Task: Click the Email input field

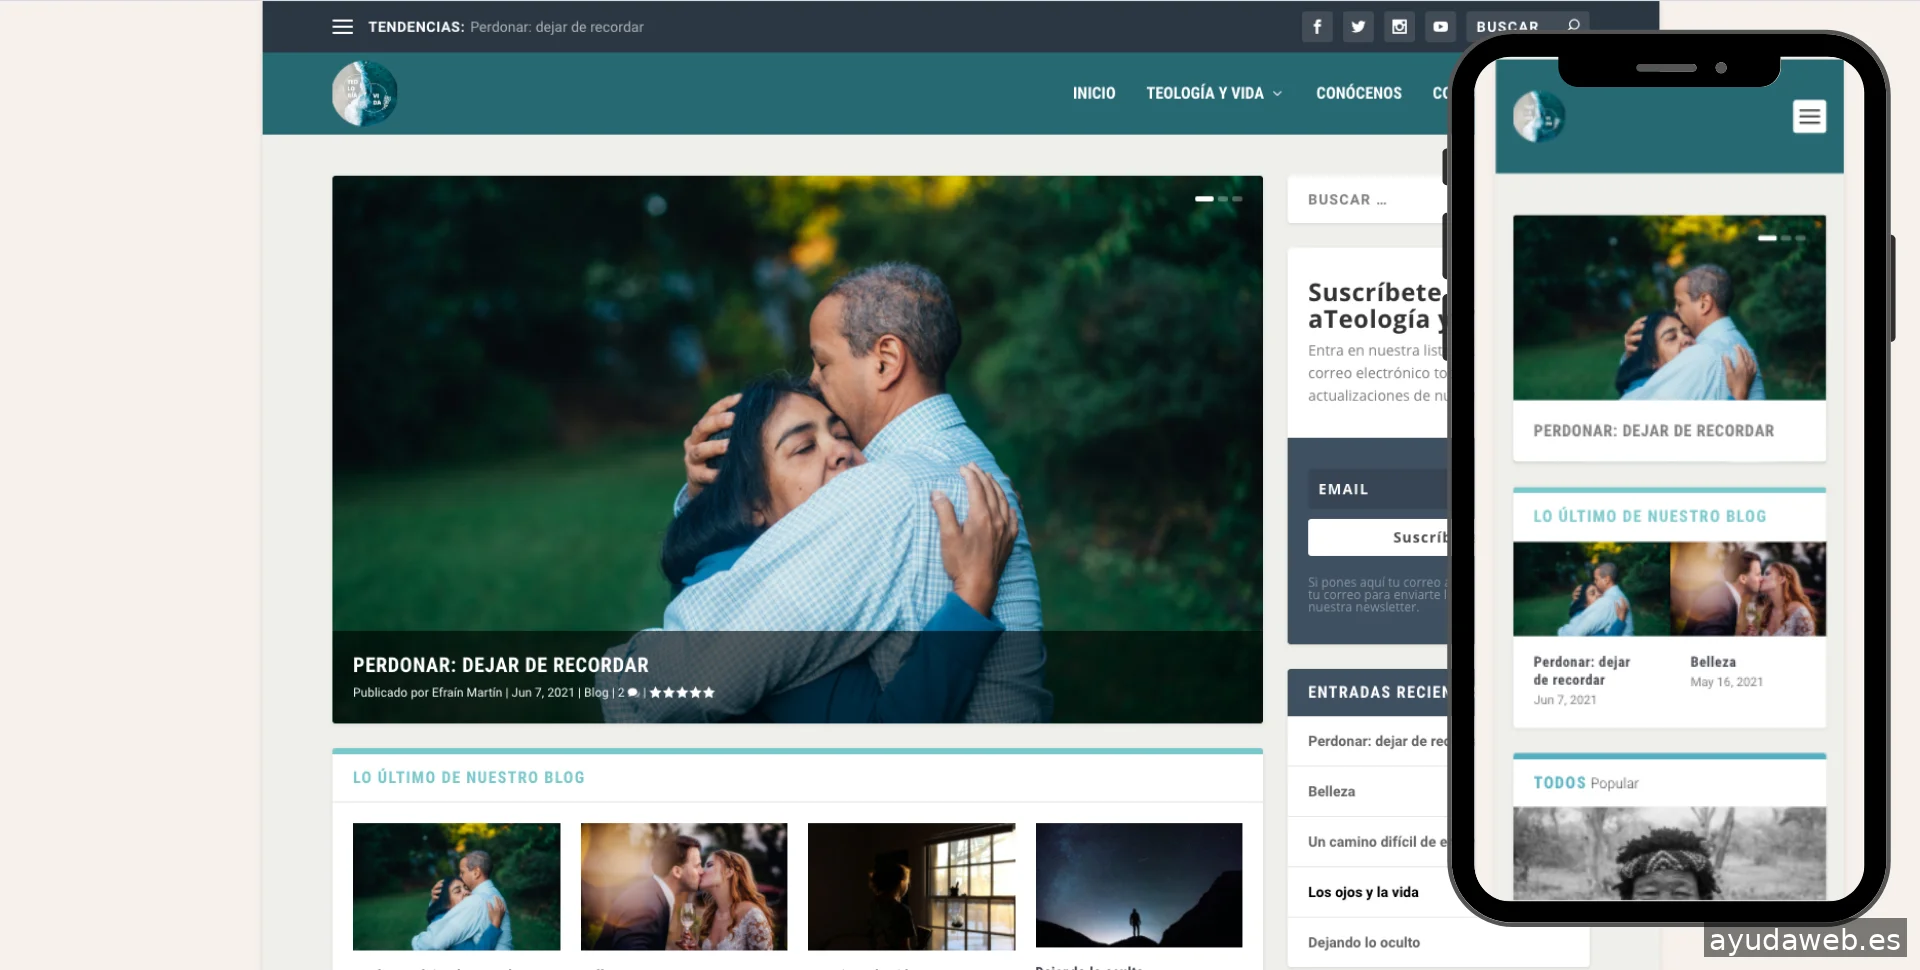Action: tap(1376, 489)
